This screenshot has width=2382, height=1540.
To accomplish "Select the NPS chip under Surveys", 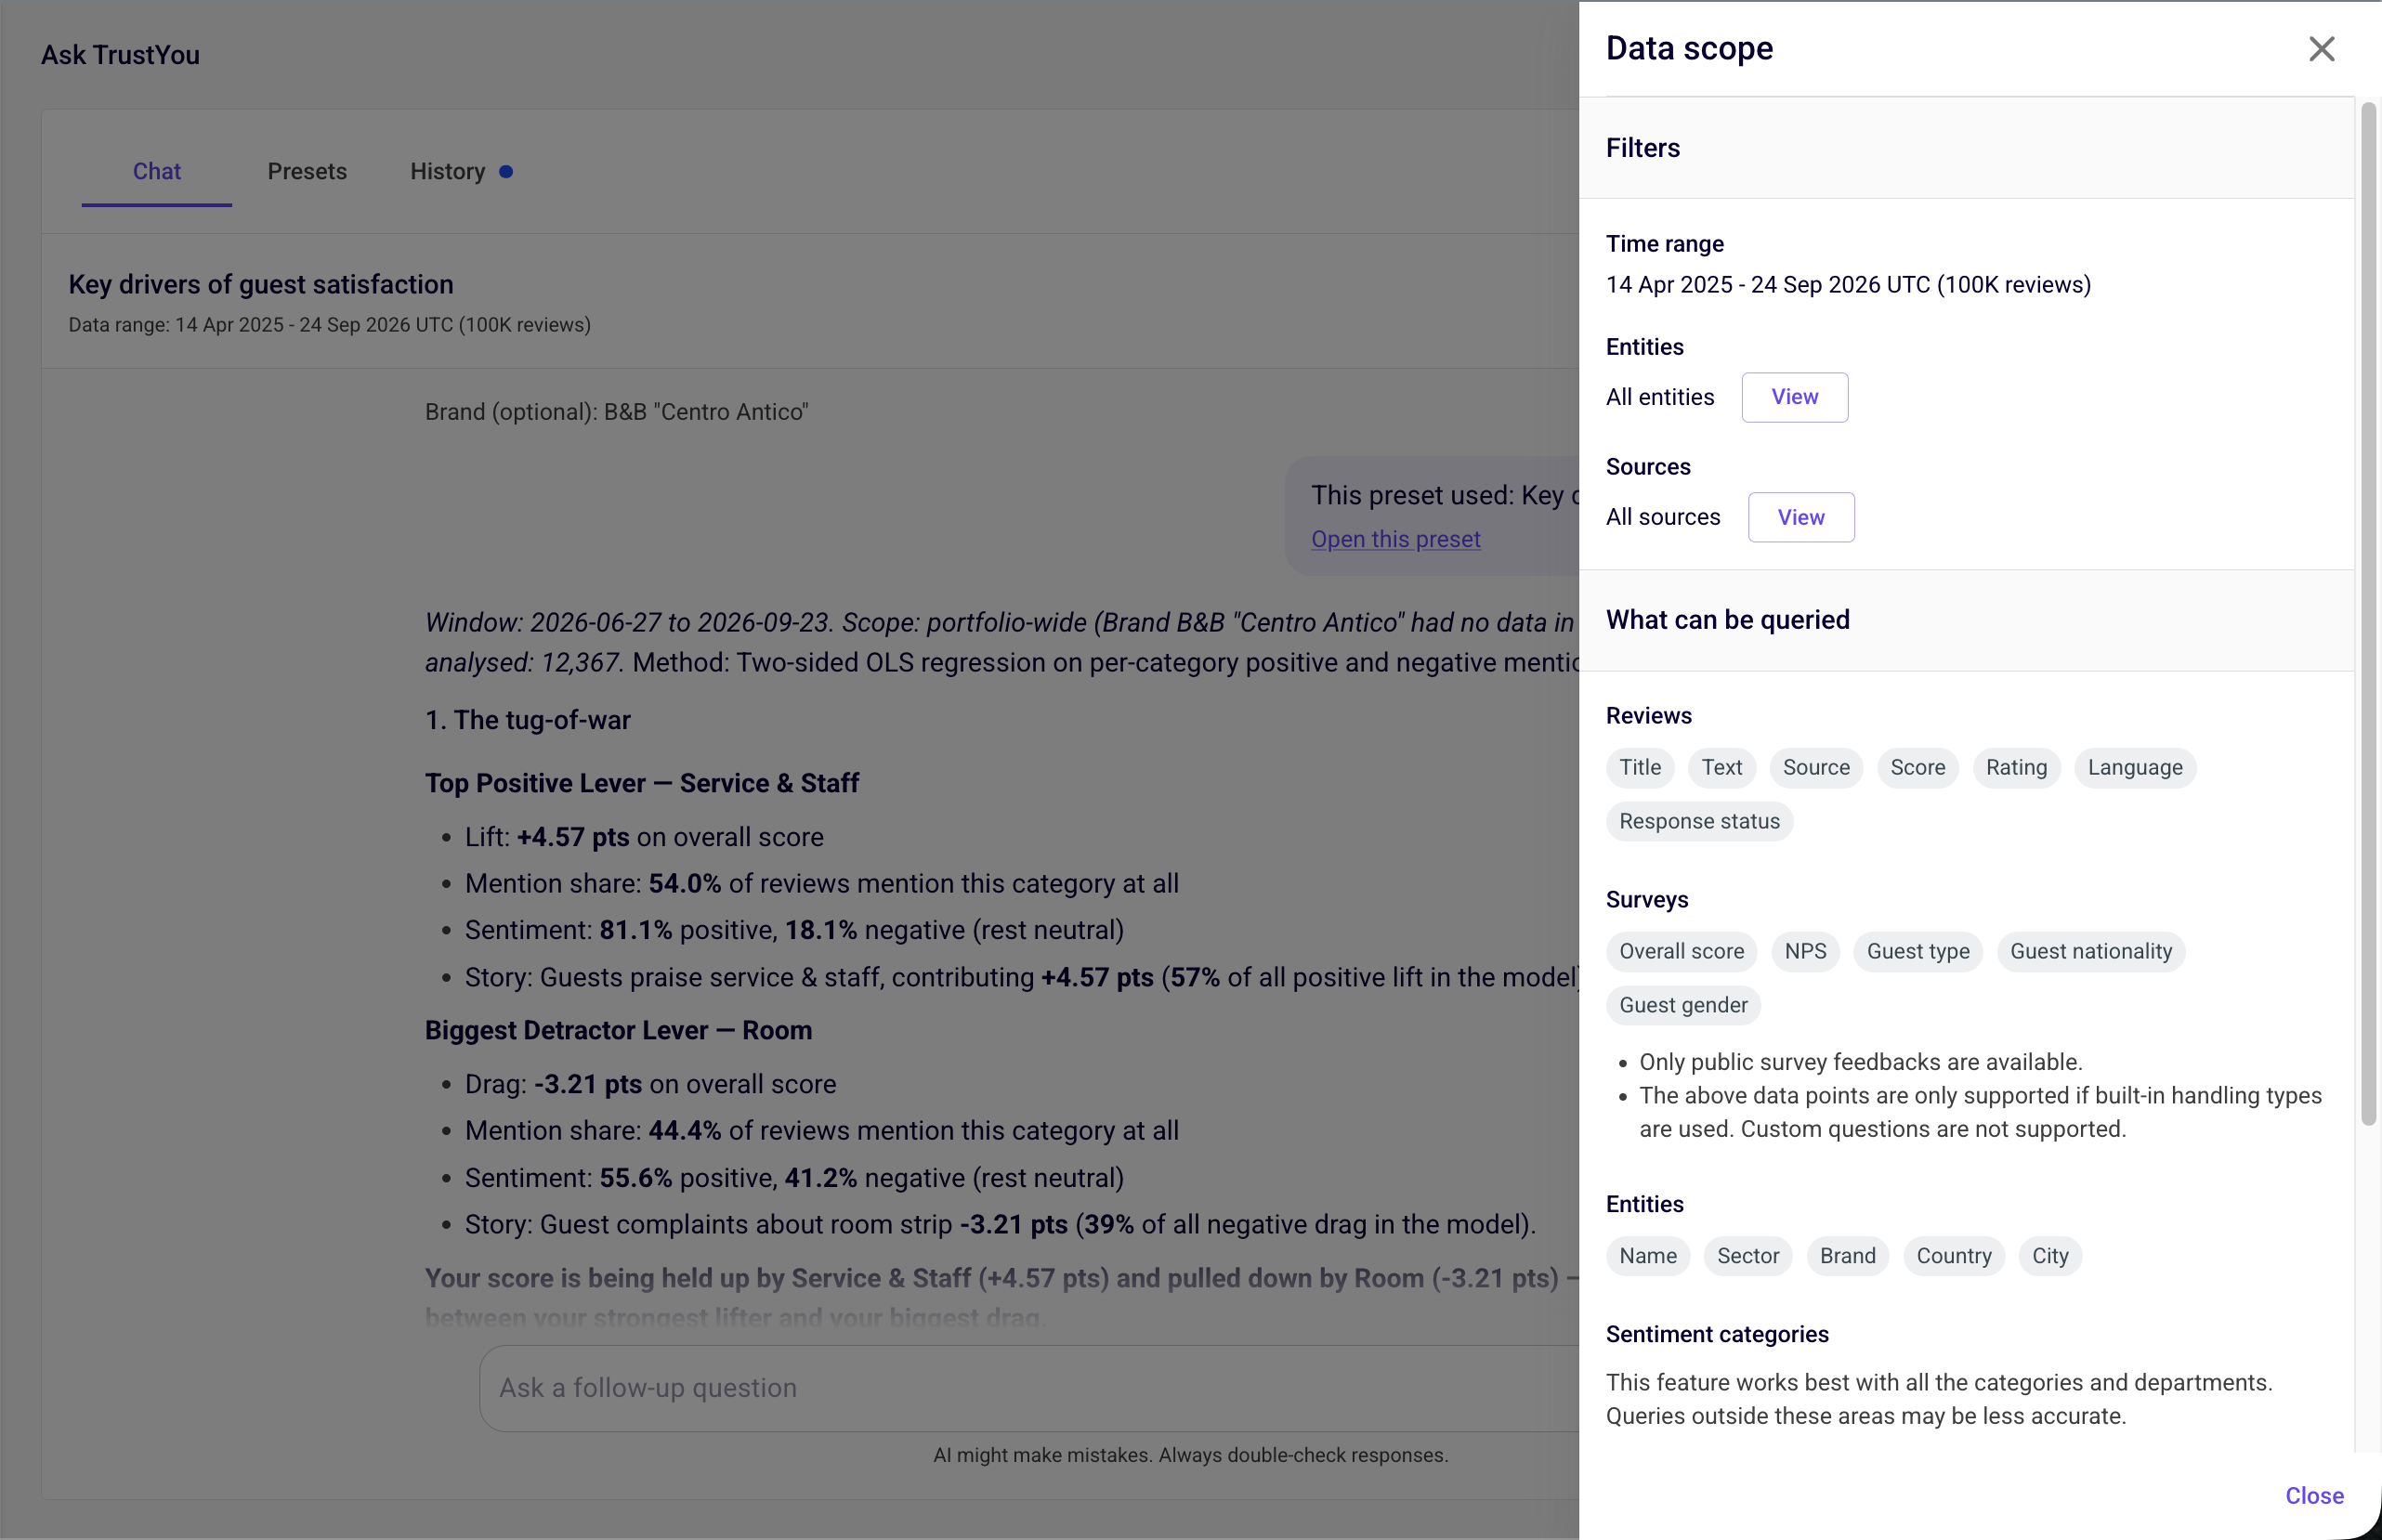I will (1805, 952).
